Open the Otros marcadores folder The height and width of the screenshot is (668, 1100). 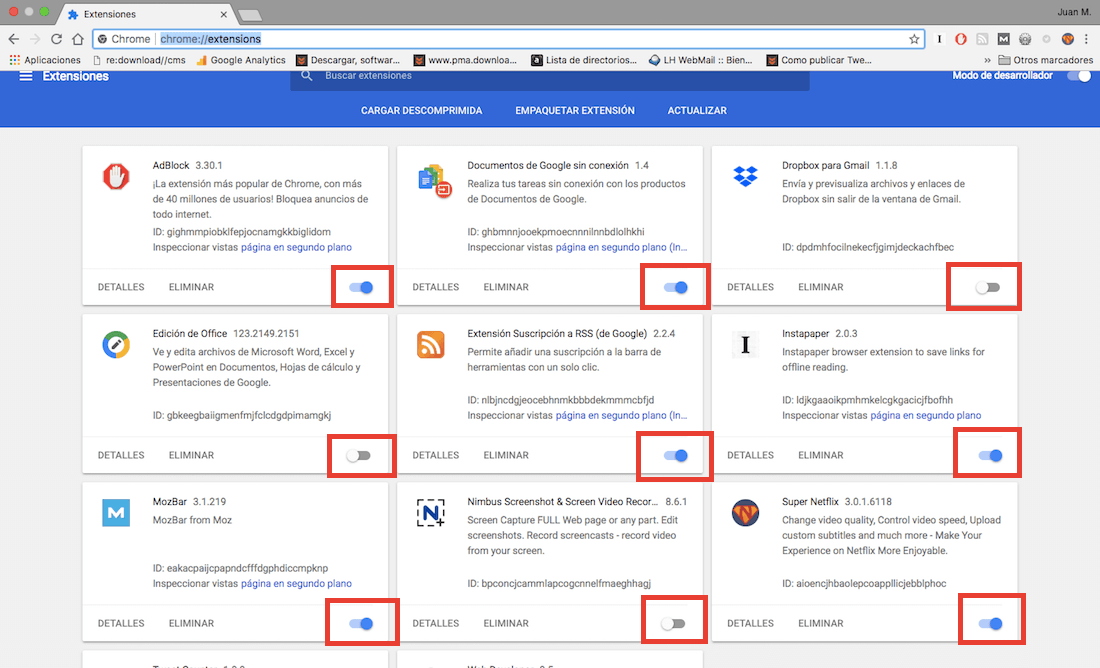coord(1045,60)
